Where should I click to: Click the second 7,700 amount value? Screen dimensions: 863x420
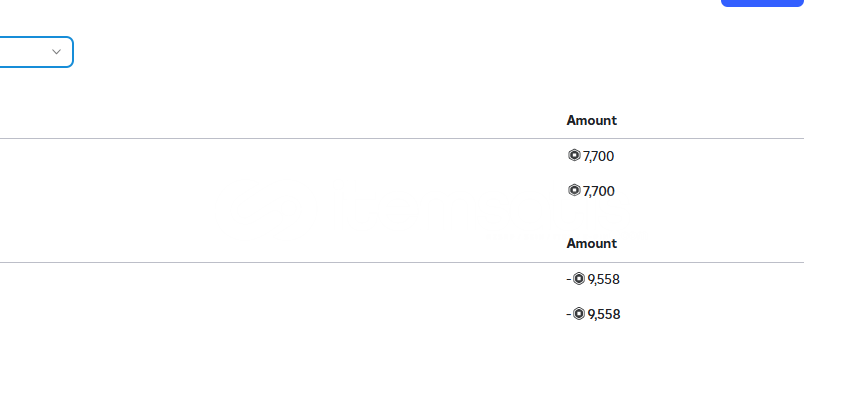click(598, 191)
